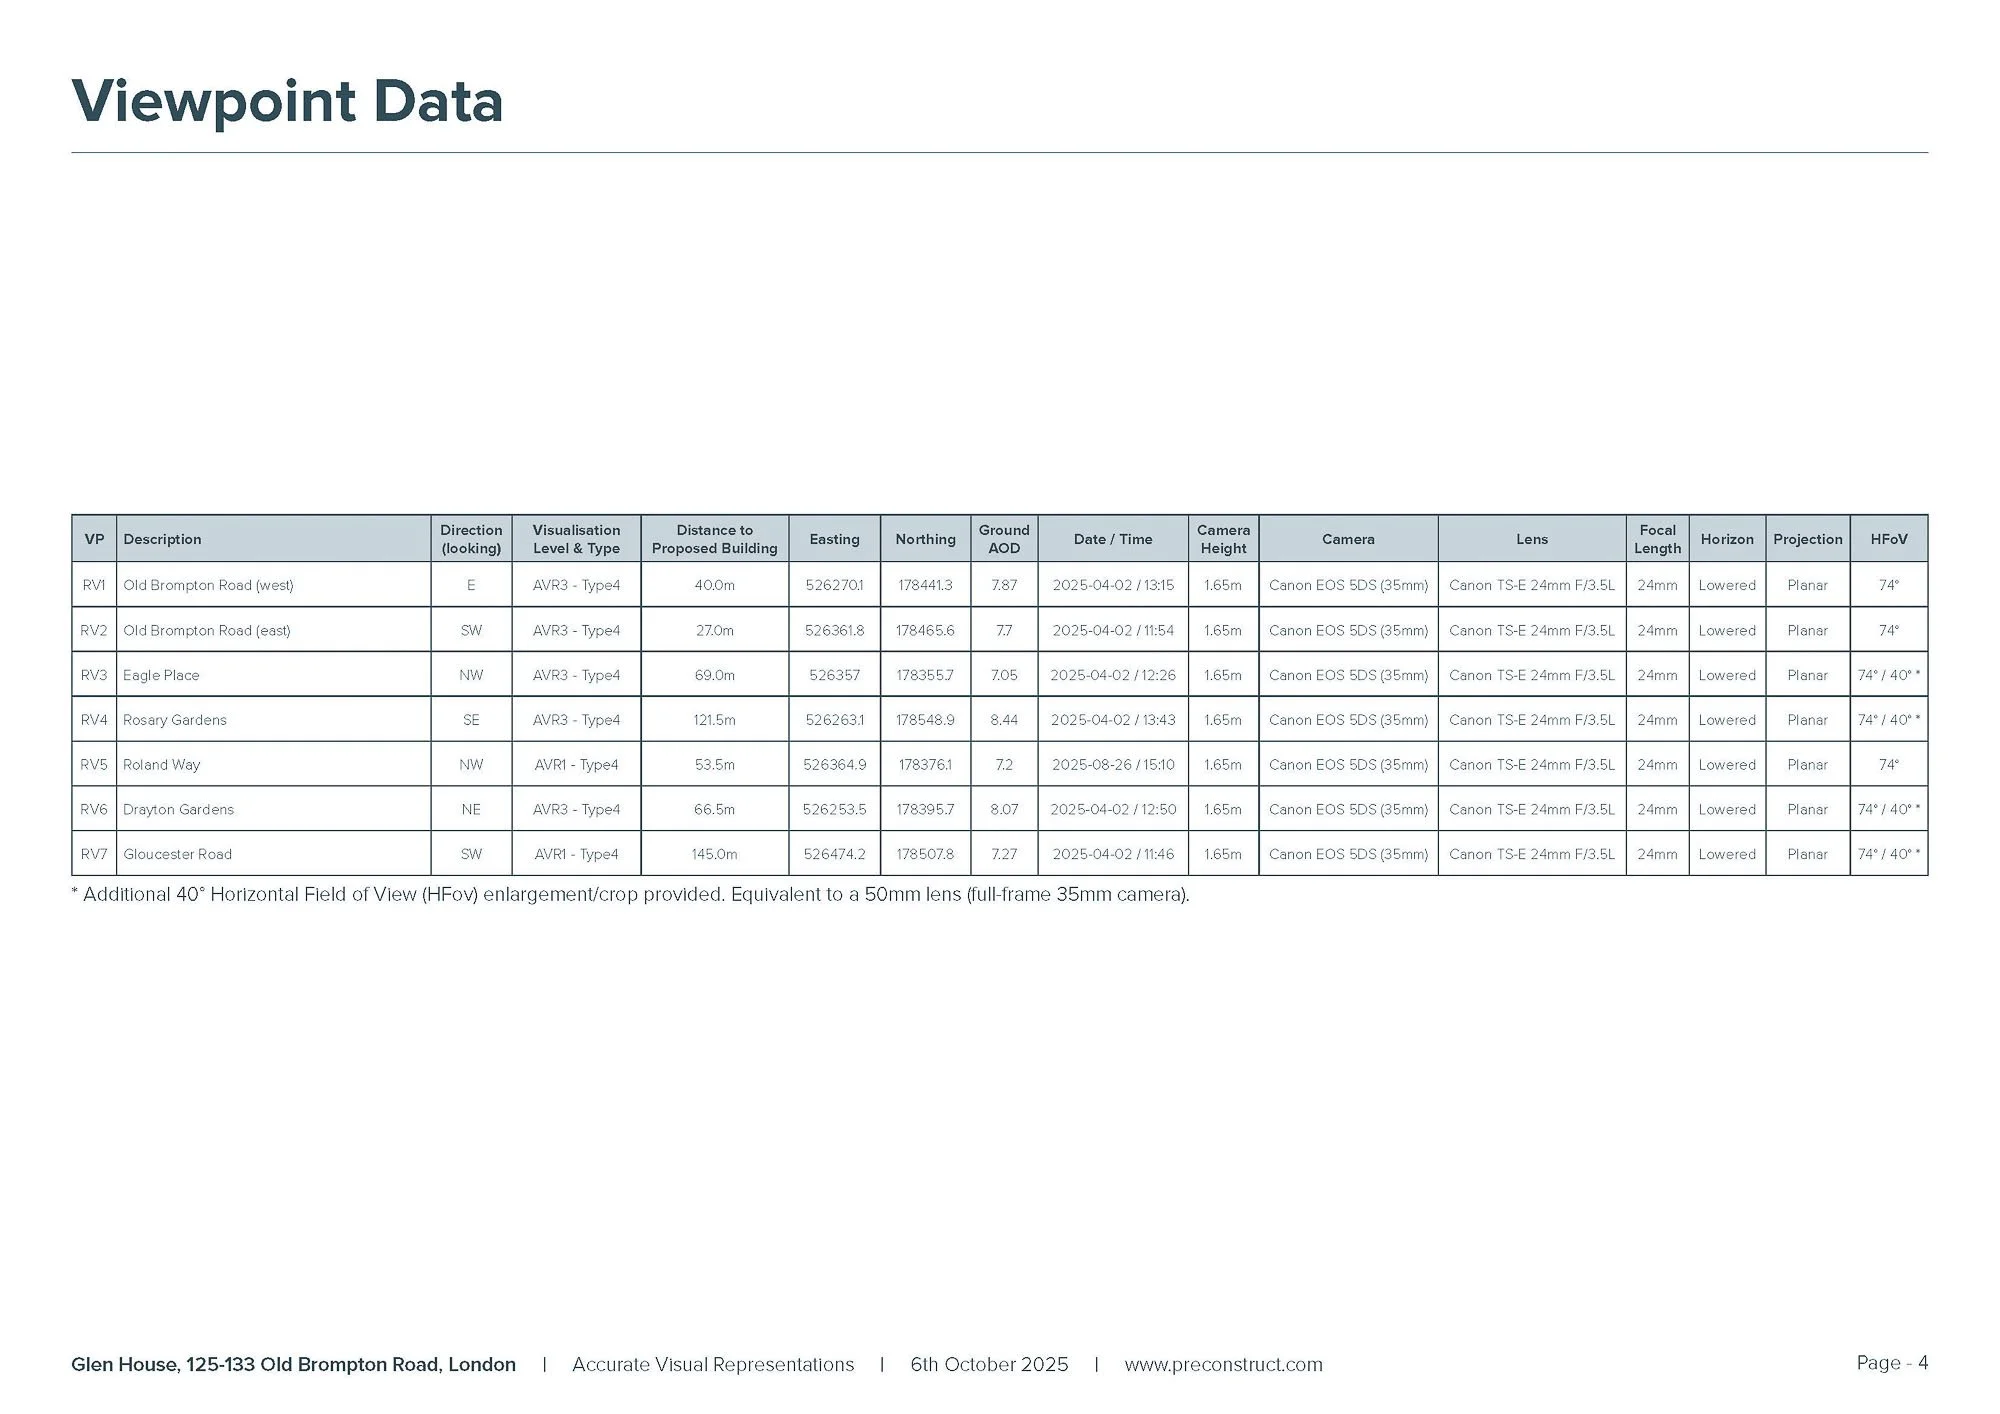This screenshot has width=2000, height=1414.
Task: Select the Easting column header
Action: pyautogui.click(x=834, y=539)
